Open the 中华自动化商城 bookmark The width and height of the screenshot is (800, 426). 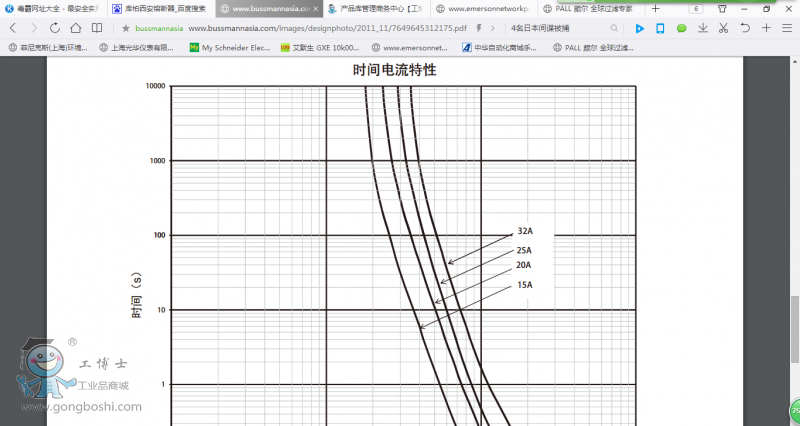tap(504, 47)
